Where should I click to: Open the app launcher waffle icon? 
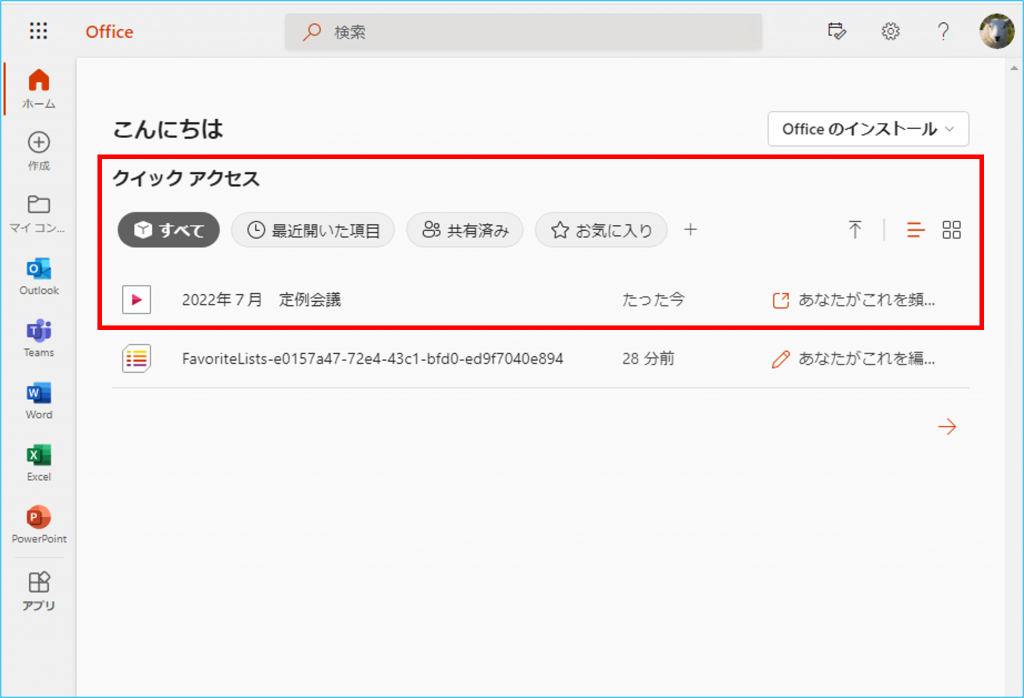[38, 31]
